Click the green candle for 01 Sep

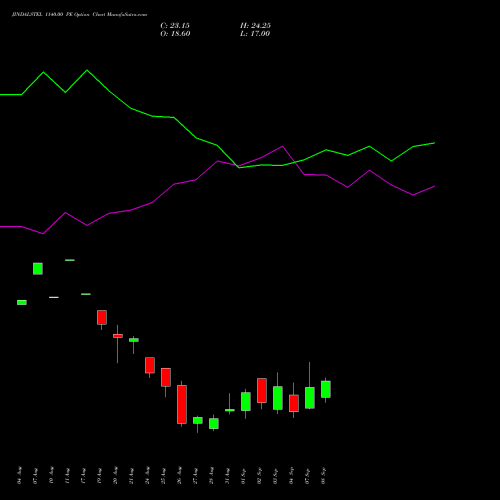[246, 402]
